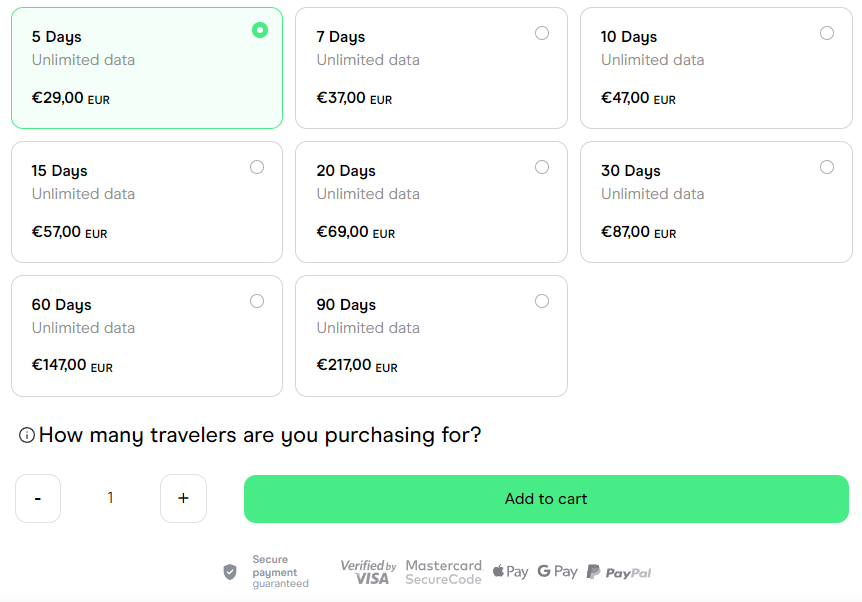The width and height of the screenshot is (862, 602).
Task: Click the Add to cart button
Action: pos(546,499)
